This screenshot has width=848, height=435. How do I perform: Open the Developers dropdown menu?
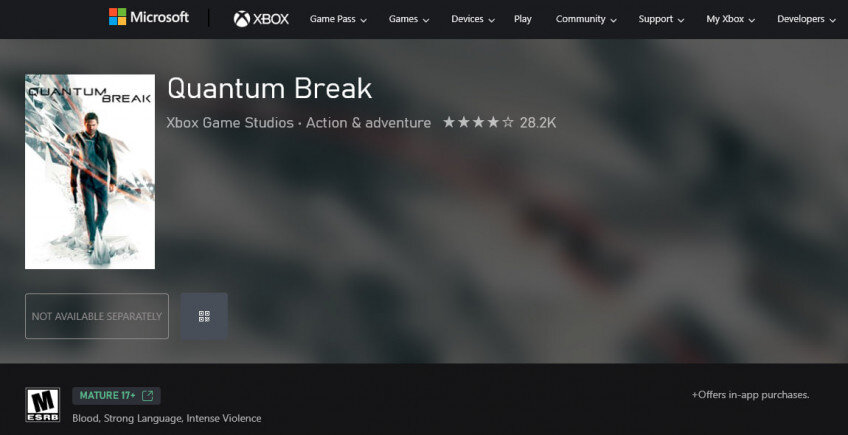point(806,19)
